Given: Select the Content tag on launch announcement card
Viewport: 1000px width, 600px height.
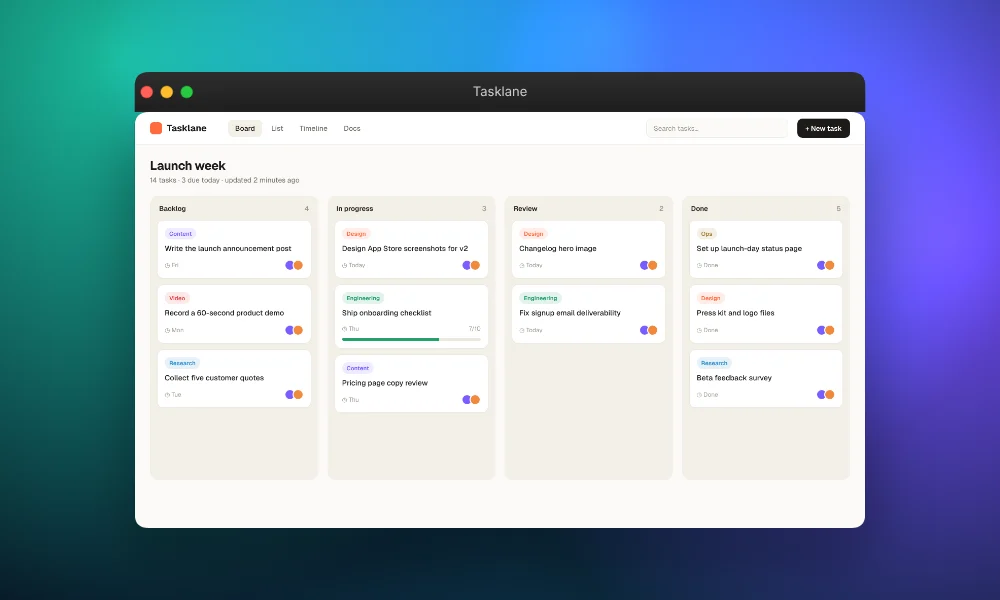Looking at the screenshot, I should [180, 234].
